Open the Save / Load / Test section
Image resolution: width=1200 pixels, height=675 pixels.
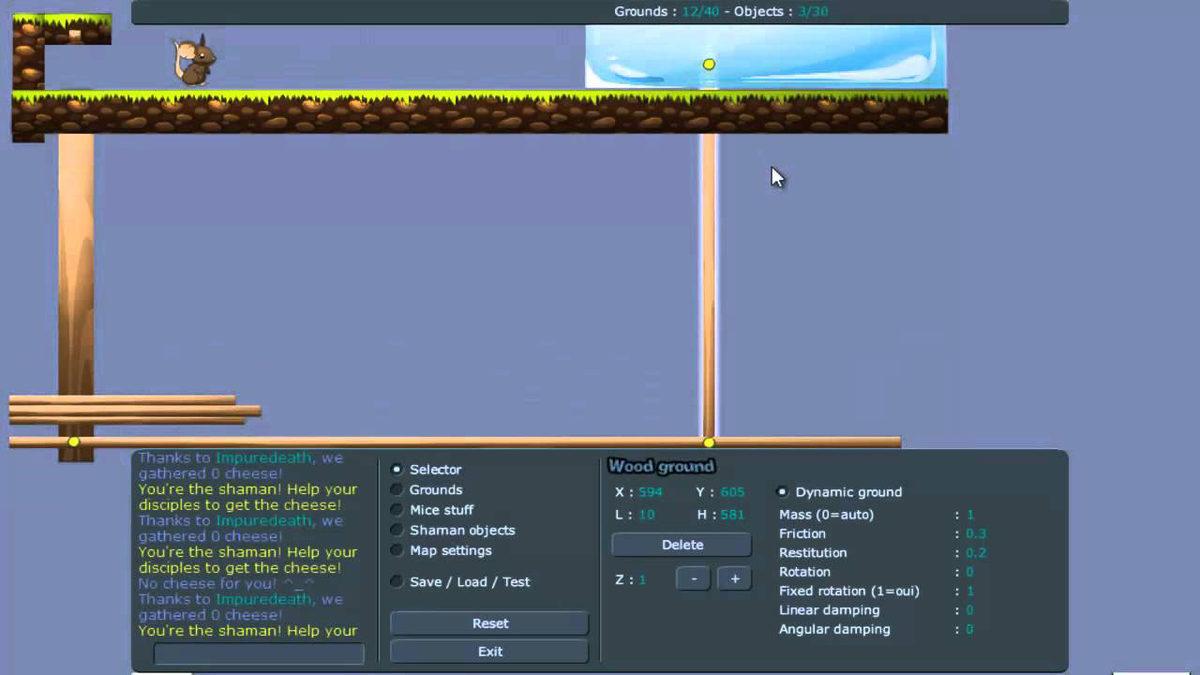pyautogui.click(x=397, y=582)
